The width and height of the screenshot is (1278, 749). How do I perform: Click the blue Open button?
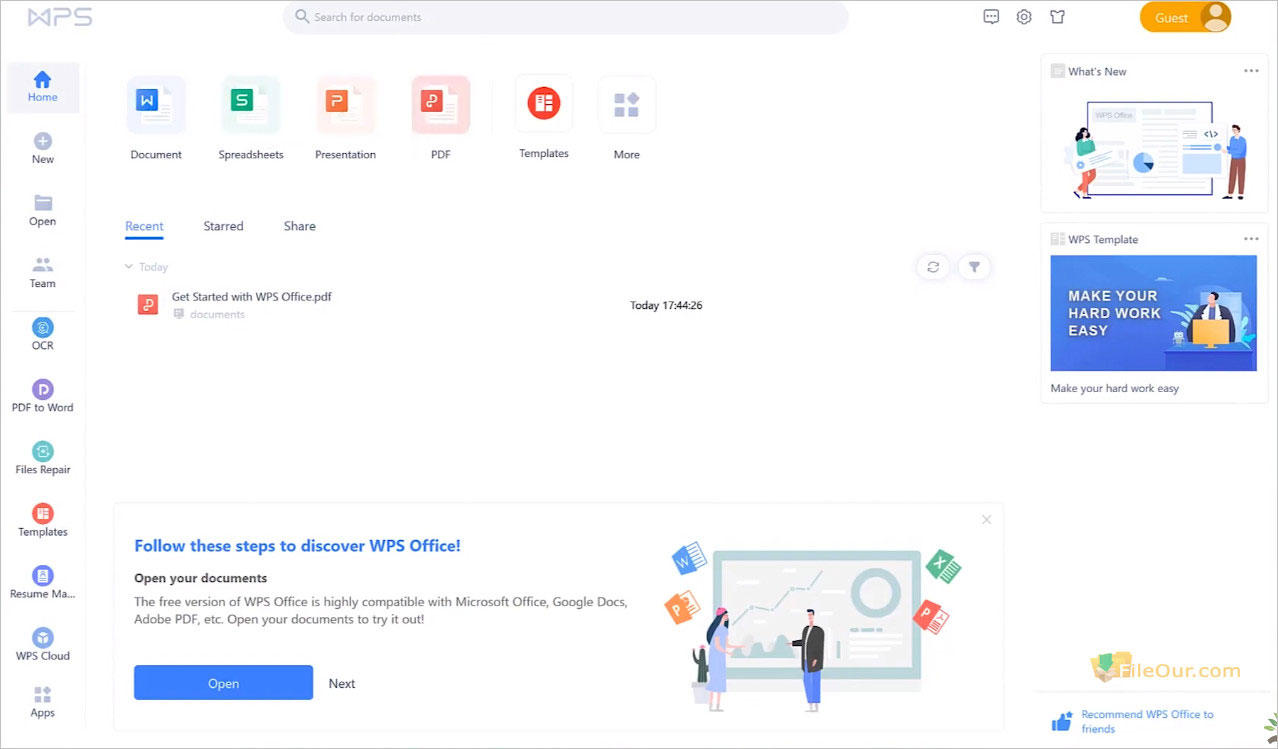click(223, 683)
